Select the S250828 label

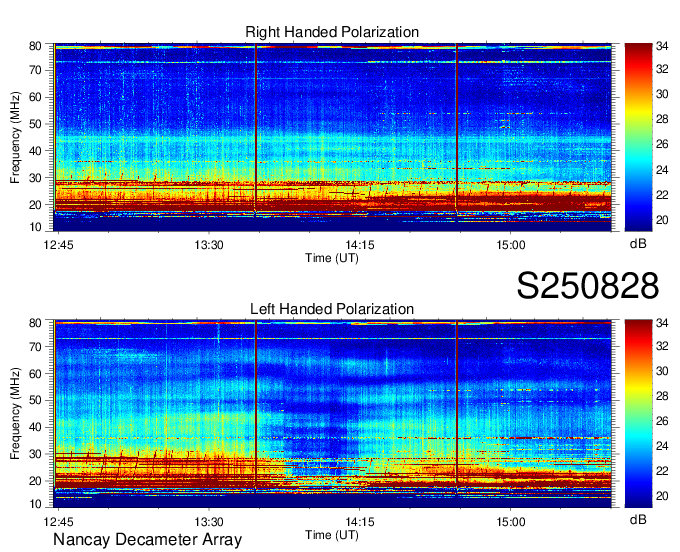pos(588,286)
